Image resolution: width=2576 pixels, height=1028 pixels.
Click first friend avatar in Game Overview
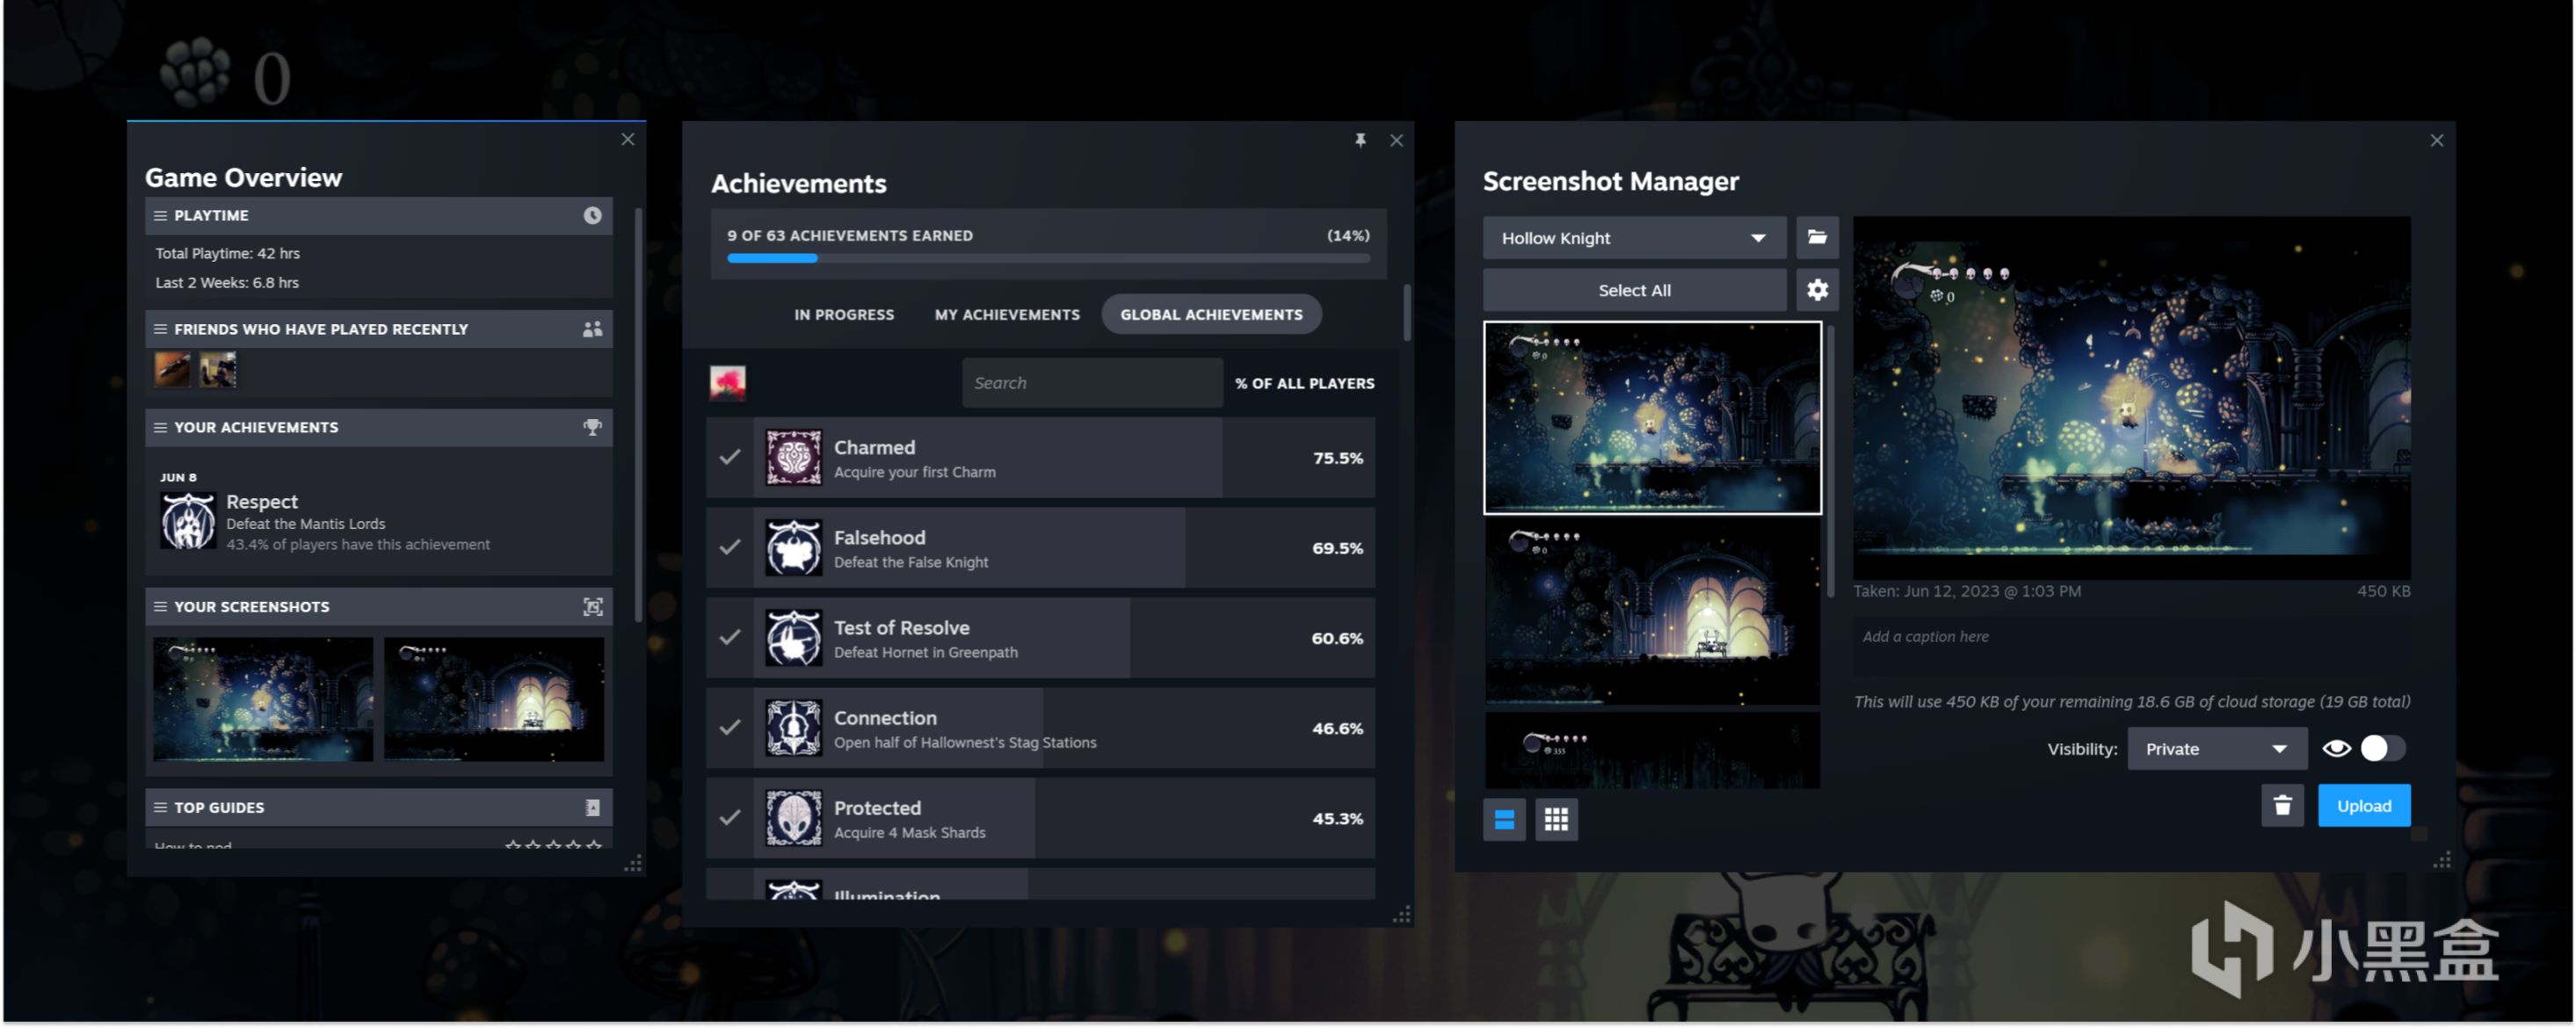click(x=172, y=370)
